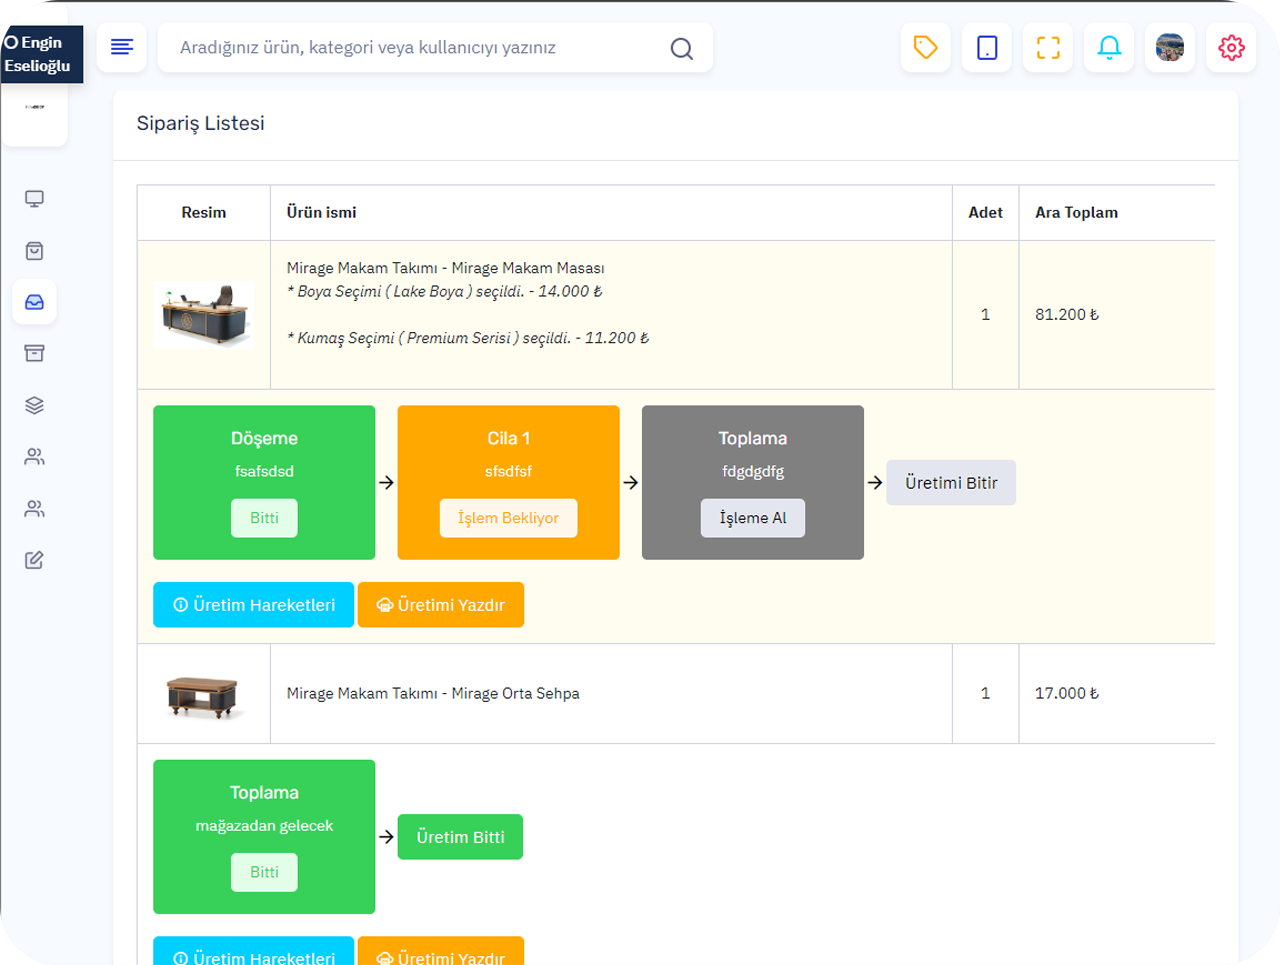The image size is (1280, 965).
Task: Open Üretim Hareketleri for Mirage Makam Masası
Action: tap(254, 605)
